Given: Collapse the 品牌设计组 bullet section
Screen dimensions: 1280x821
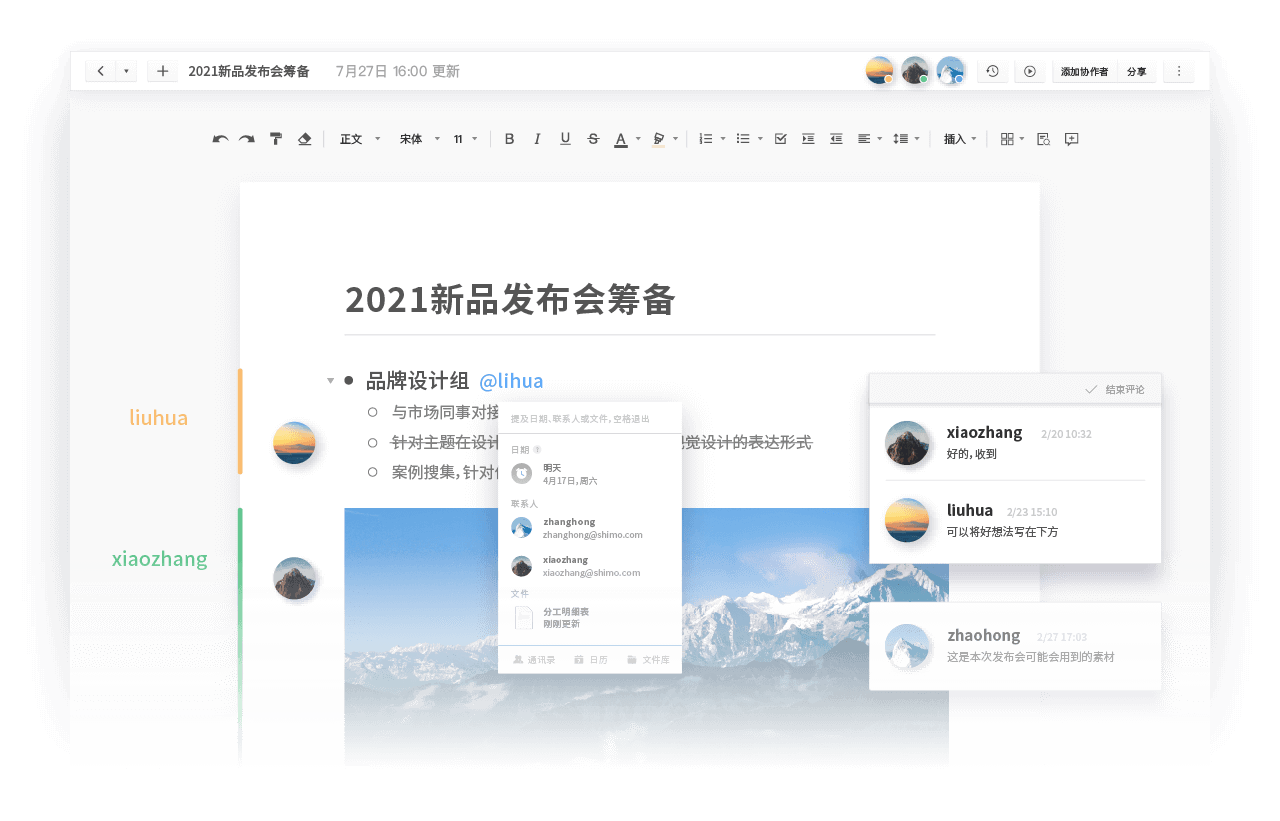Looking at the screenshot, I should [330, 380].
